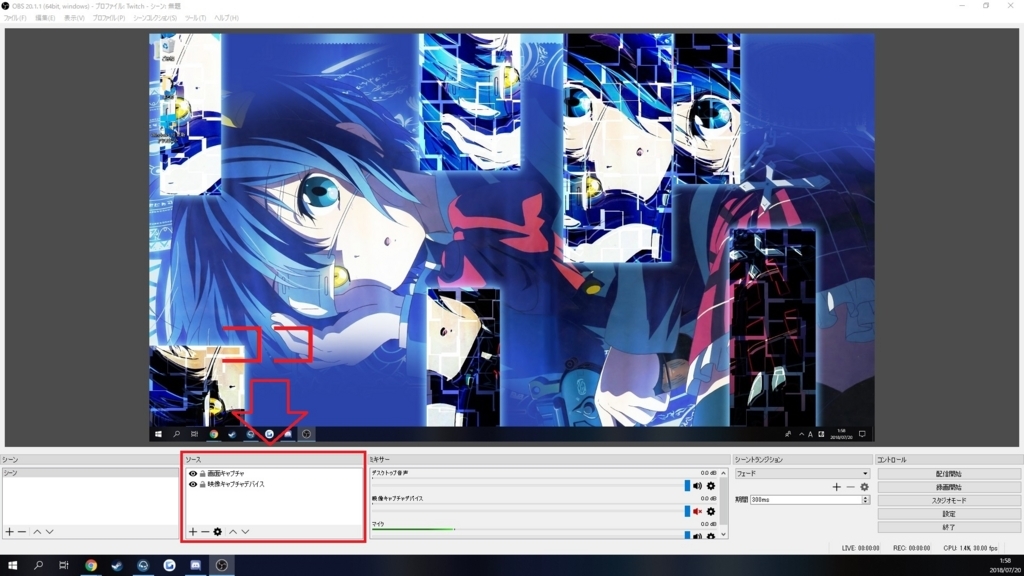Click the mixer scrollbar down arrow
This screenshot has width=1024, height=576.
(723, 535)
